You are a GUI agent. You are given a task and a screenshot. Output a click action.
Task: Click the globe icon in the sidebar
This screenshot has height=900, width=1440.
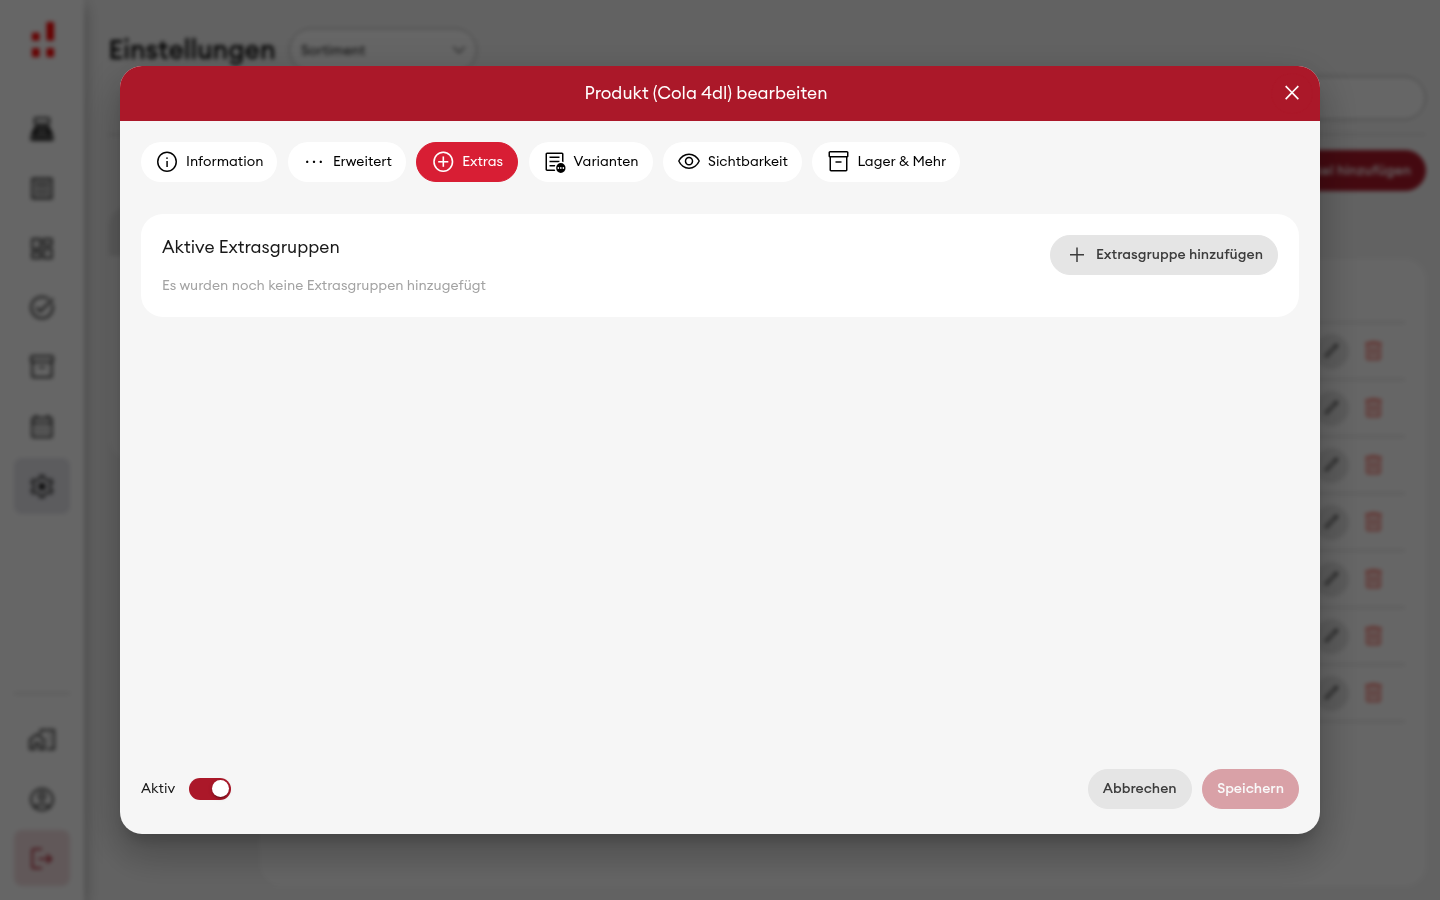coord(42,799)
